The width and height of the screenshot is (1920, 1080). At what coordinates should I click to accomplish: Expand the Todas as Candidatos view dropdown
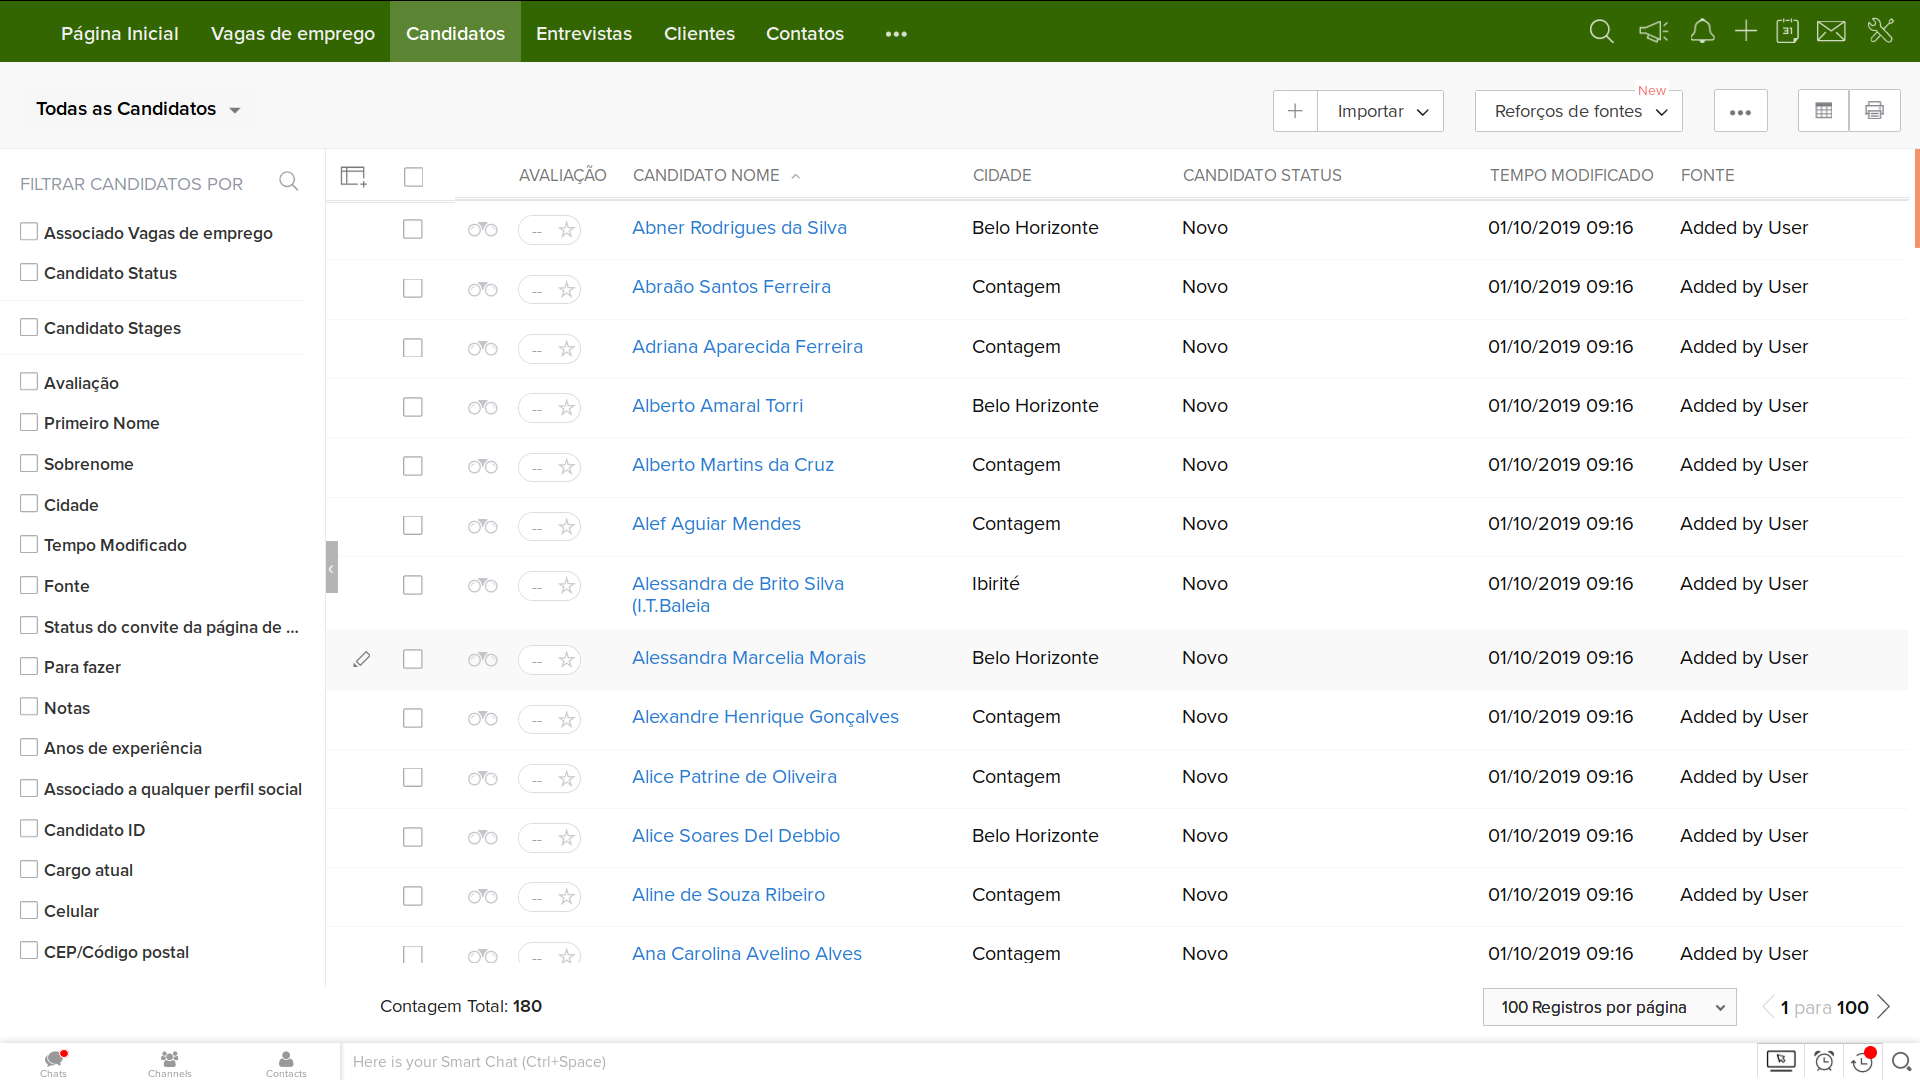(x=235, y=110)
